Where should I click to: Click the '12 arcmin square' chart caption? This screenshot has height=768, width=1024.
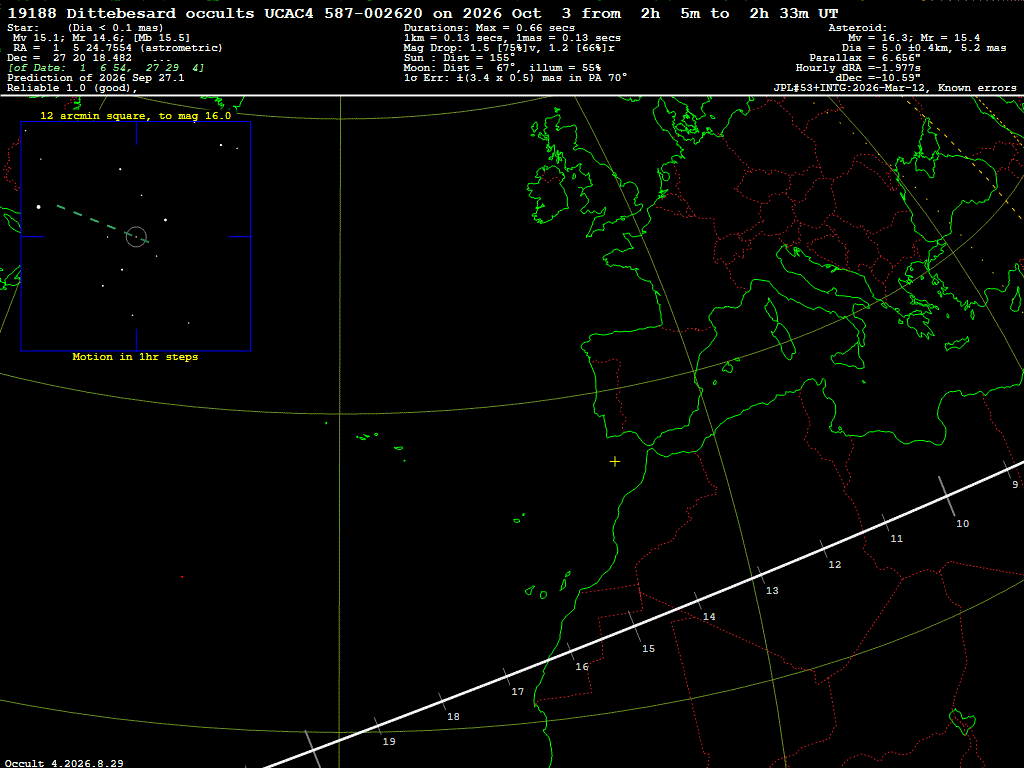point(136,116)
